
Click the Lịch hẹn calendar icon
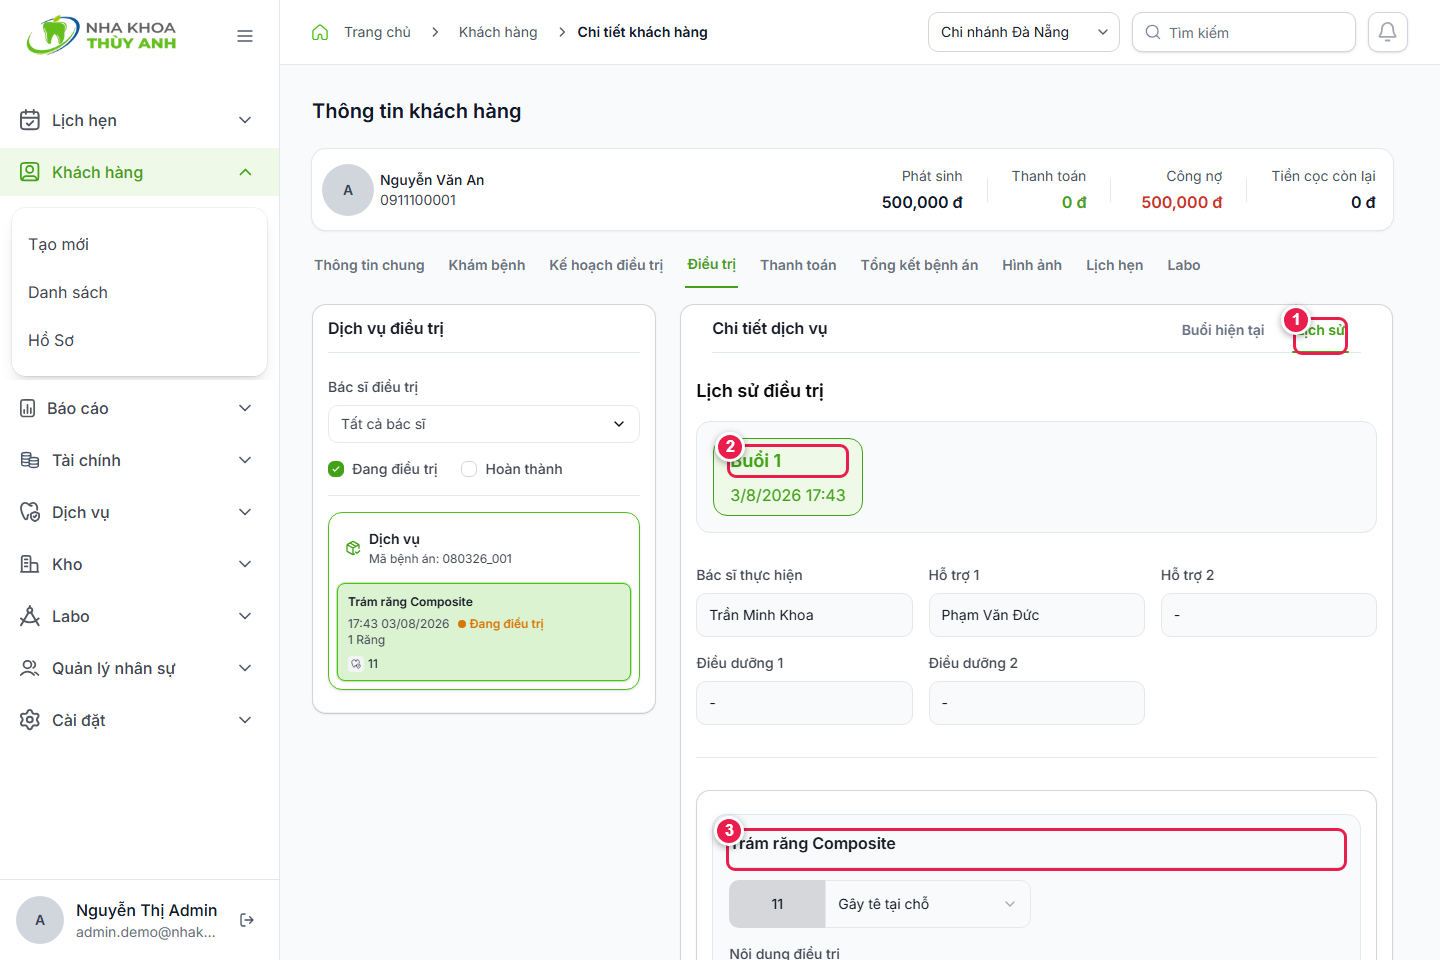[x=30, y=120]
